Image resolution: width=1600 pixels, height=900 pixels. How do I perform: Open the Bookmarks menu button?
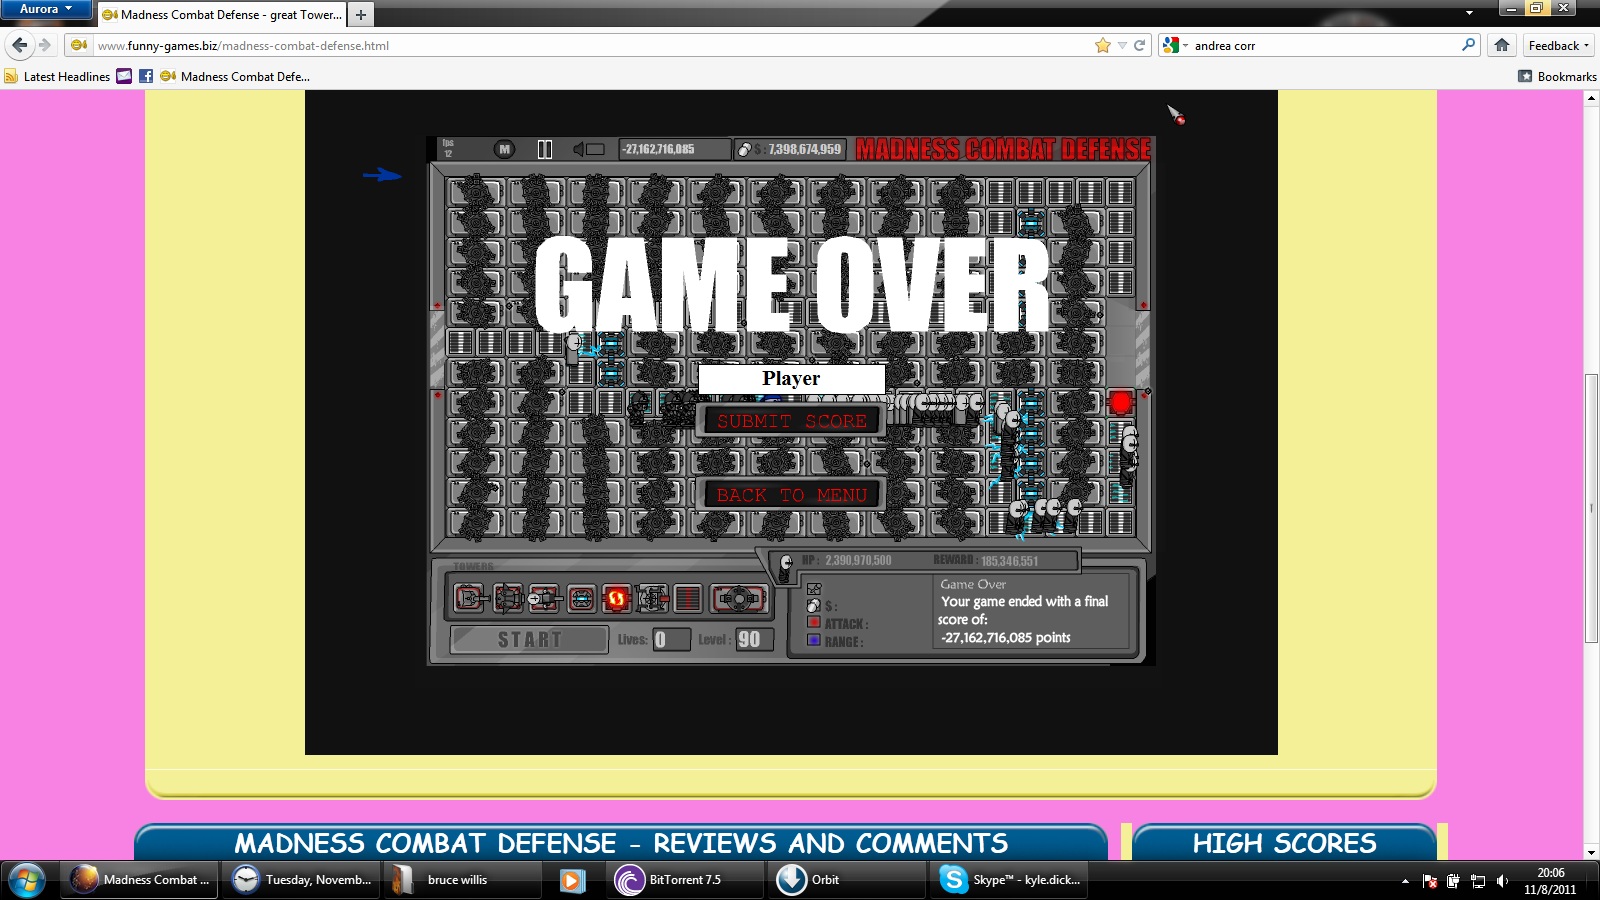(x=1557, y=76)
